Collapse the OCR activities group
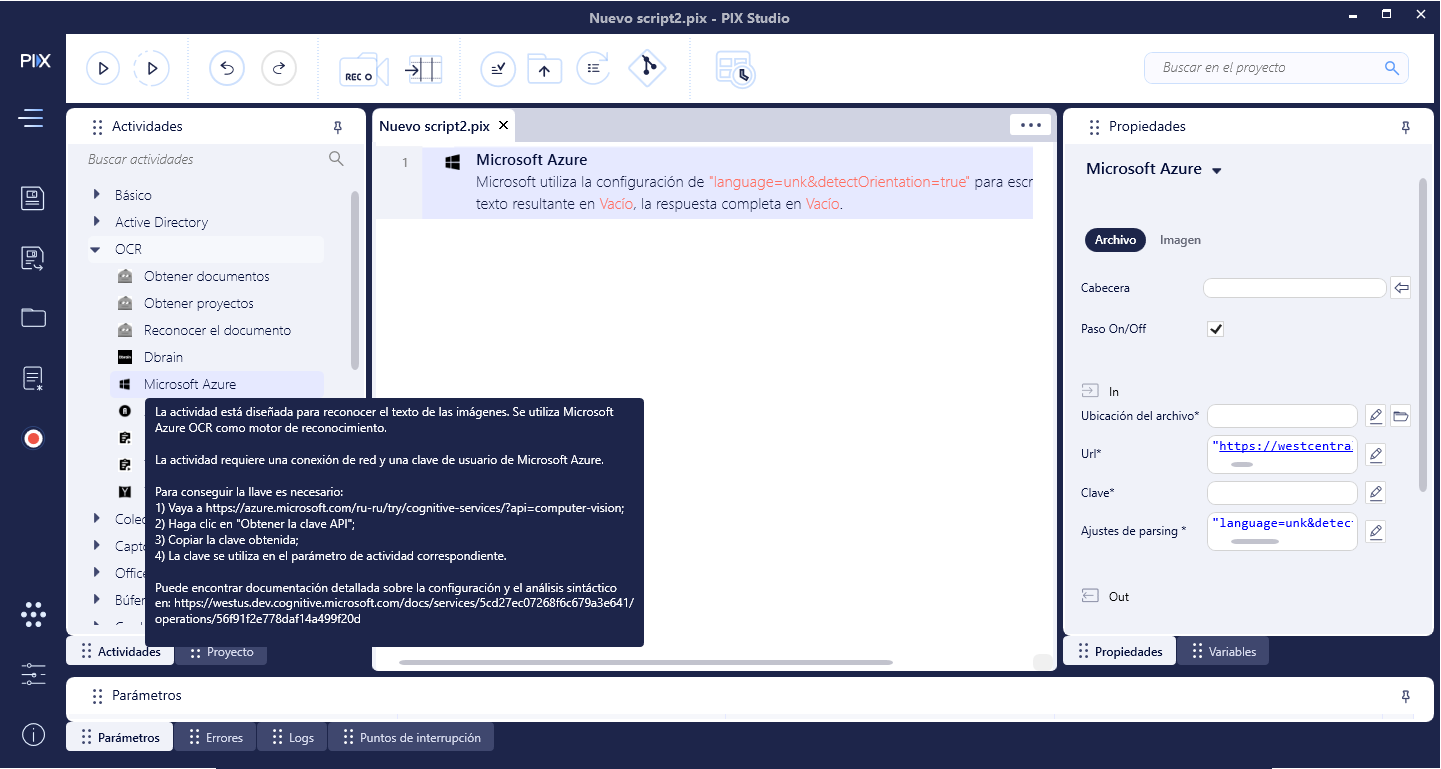Viewport: 1441px width, 769px height. (96, 249)
